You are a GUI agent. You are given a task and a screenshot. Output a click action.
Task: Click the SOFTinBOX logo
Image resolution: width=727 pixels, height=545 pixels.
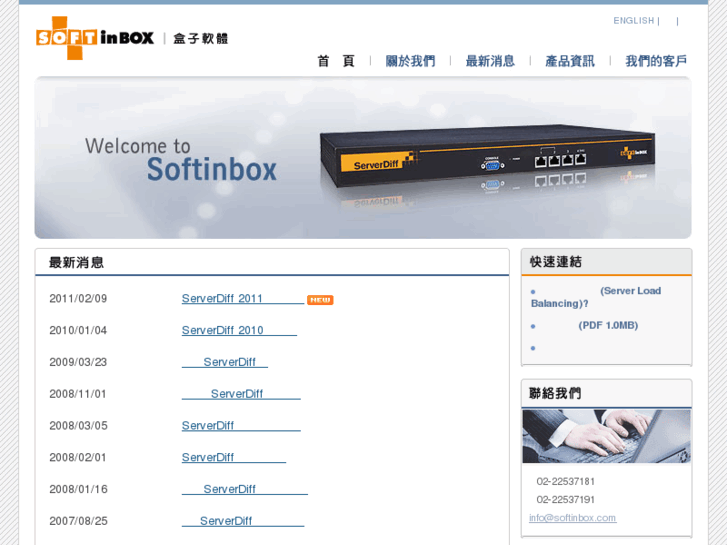95,38
